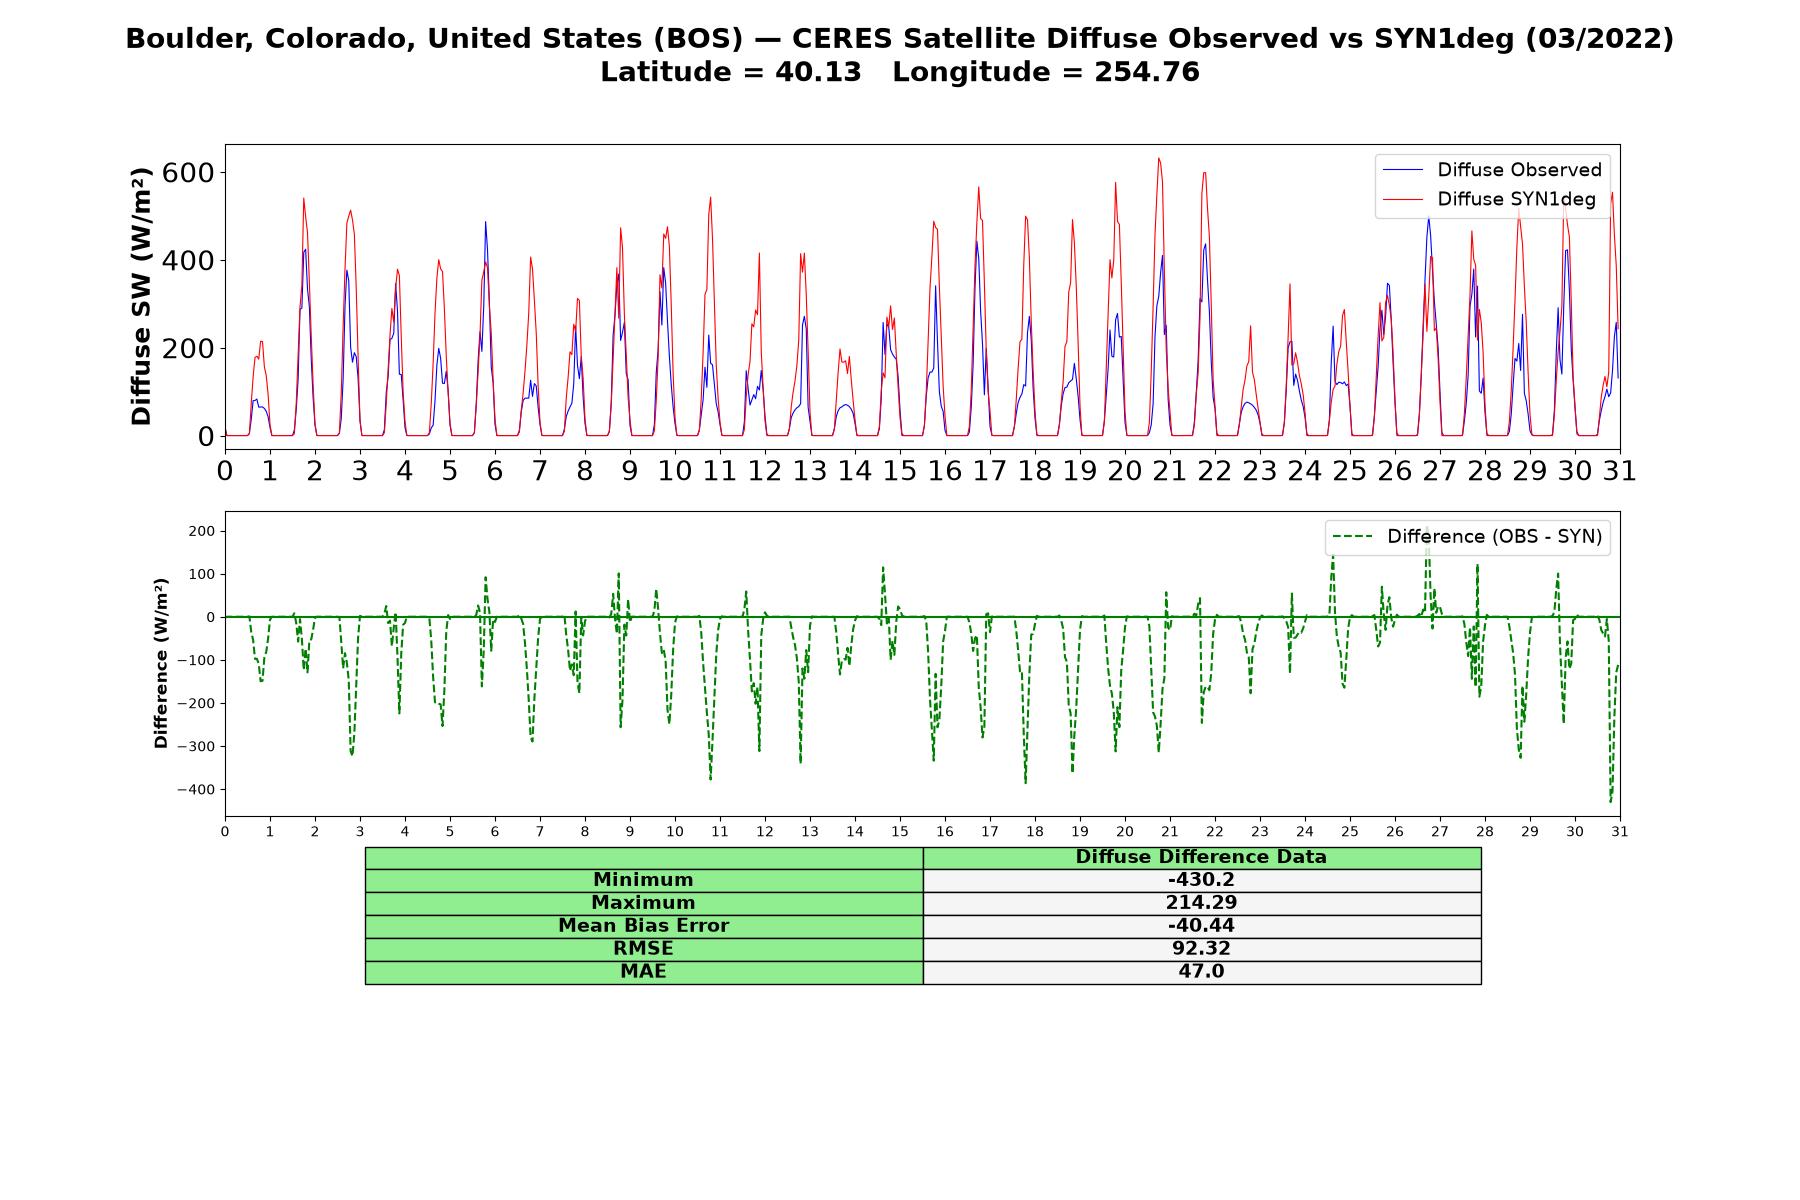Click the Mean Bias Error row label

click(644, 926)
